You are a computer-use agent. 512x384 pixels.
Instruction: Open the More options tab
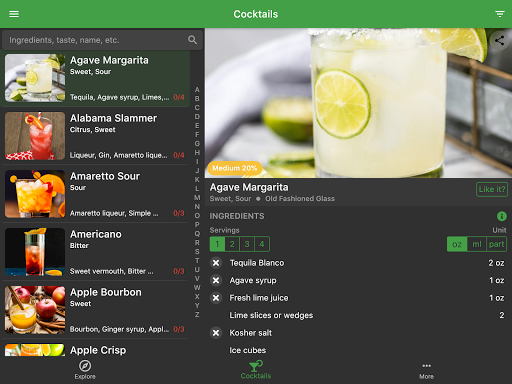pos(426,371)
